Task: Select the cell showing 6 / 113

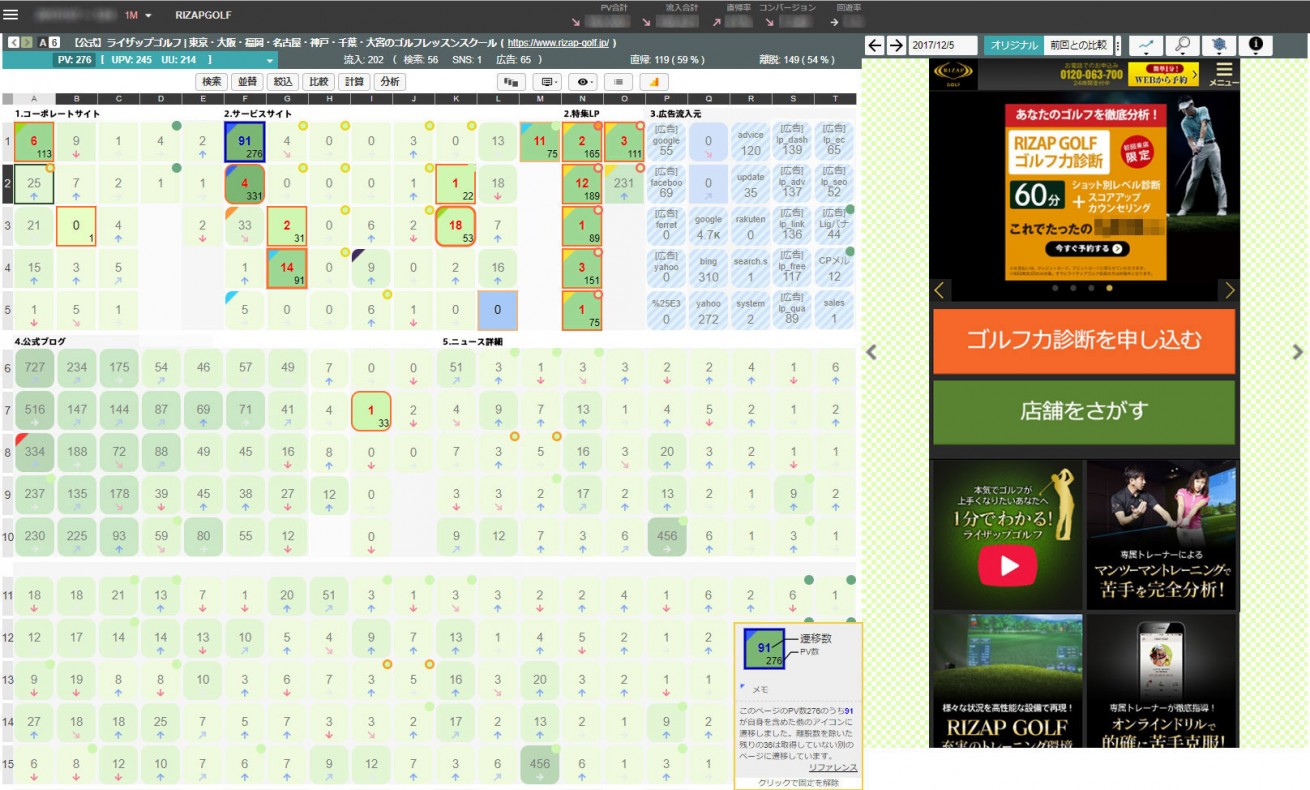Action: click(x=34, y=142)
